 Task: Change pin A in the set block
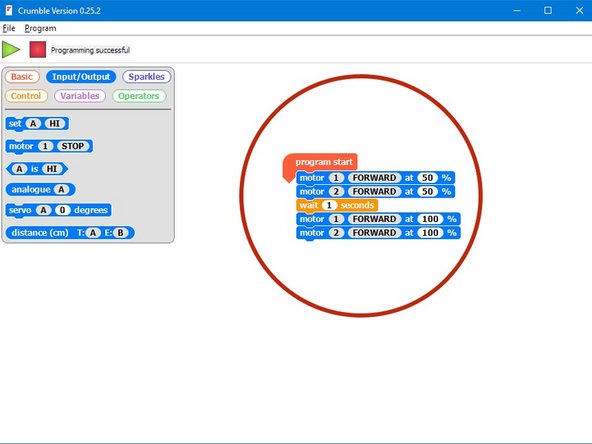[33, 123]
